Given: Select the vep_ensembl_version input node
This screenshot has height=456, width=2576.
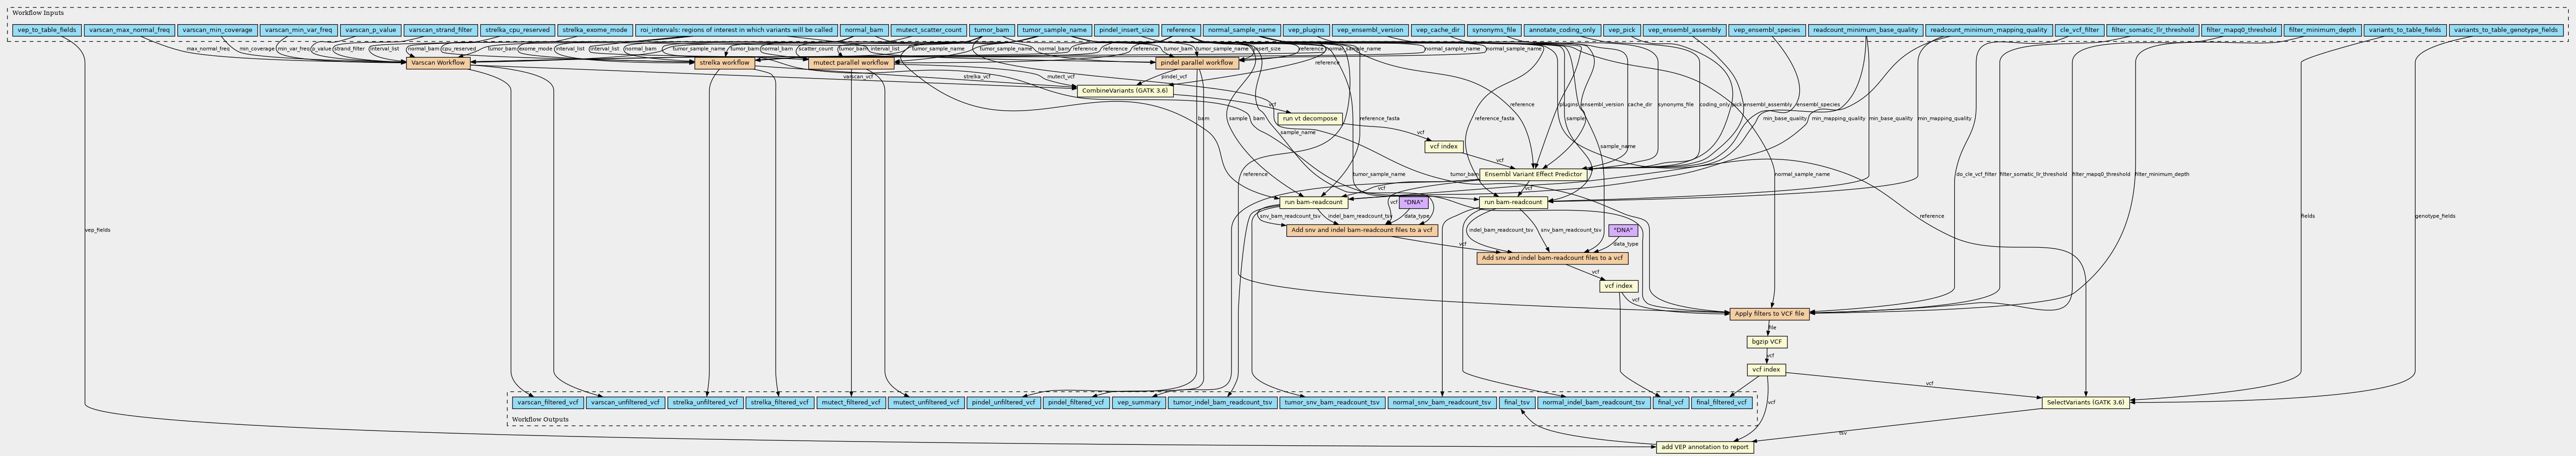Looking at the screenshot, I should [1370, 30].
